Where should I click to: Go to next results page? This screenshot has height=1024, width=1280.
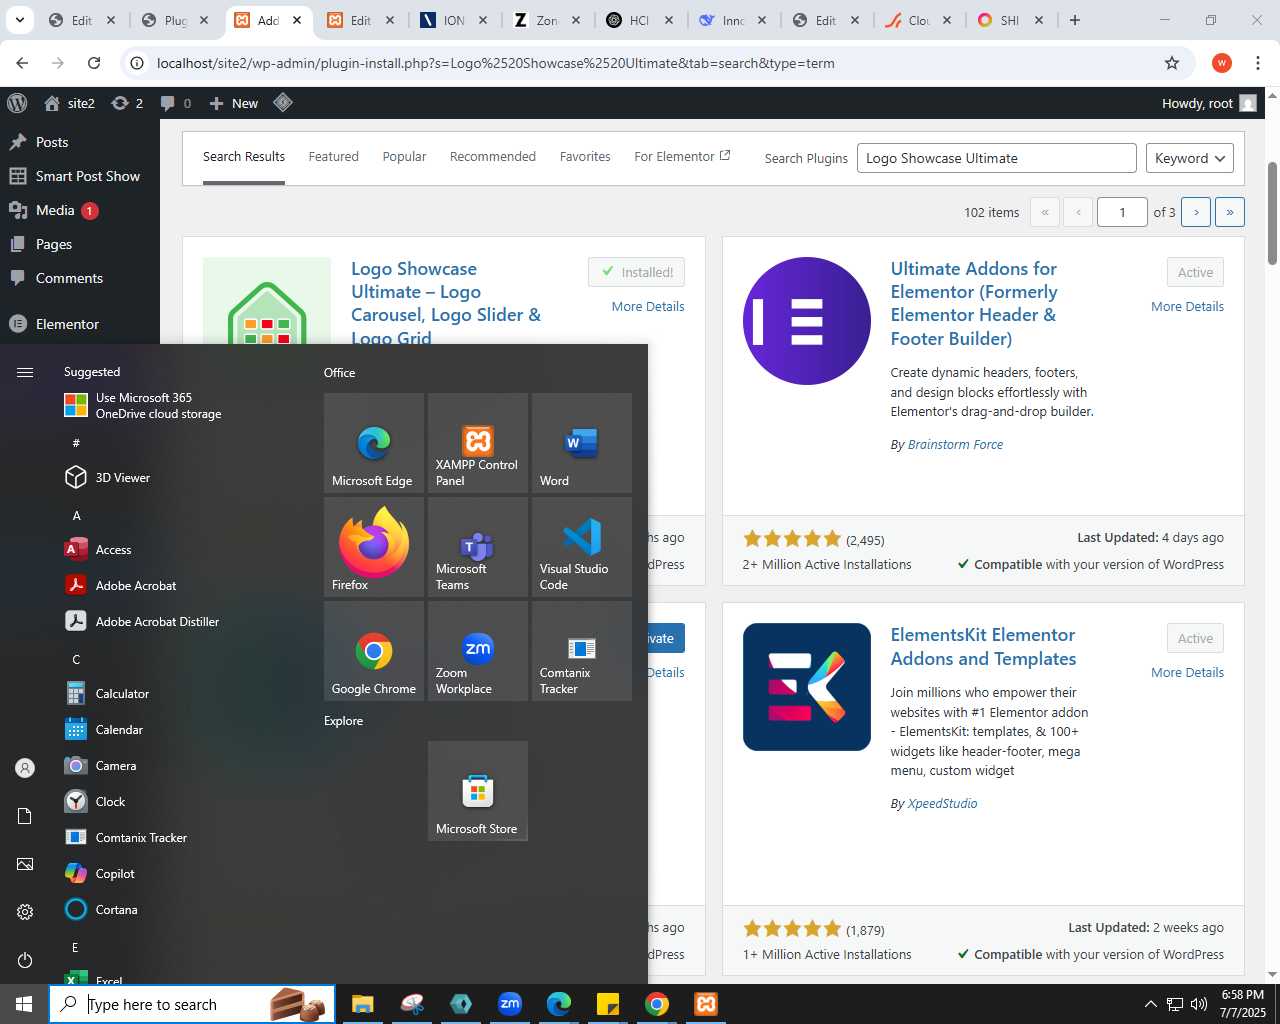1196,212
